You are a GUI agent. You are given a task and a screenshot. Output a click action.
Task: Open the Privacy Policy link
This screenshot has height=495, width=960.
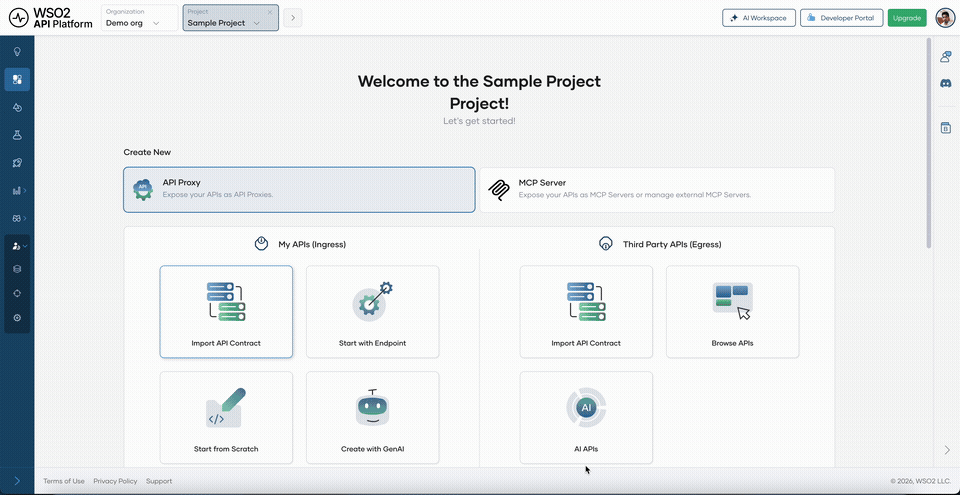115,481
